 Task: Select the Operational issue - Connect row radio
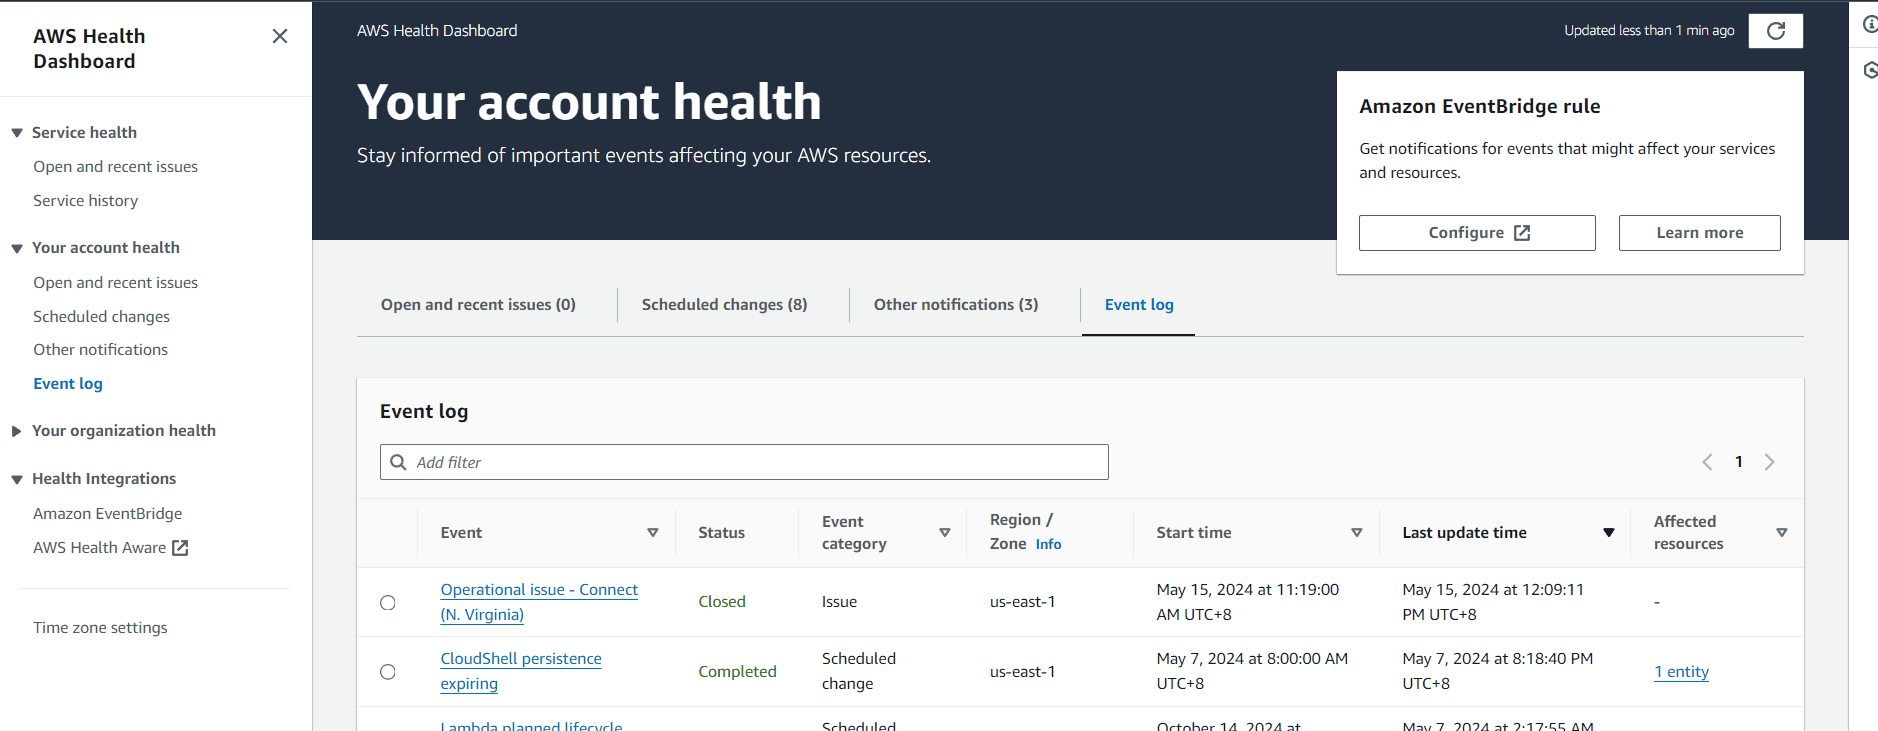click(388, 602)
